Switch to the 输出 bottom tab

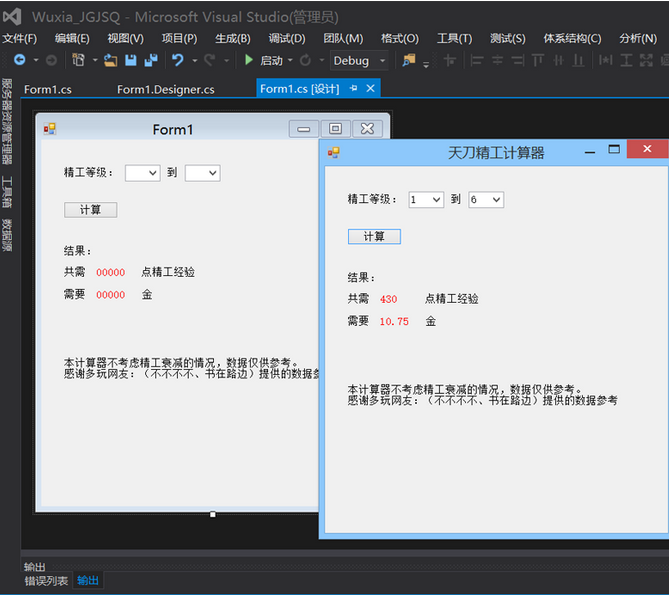[88, 580]
